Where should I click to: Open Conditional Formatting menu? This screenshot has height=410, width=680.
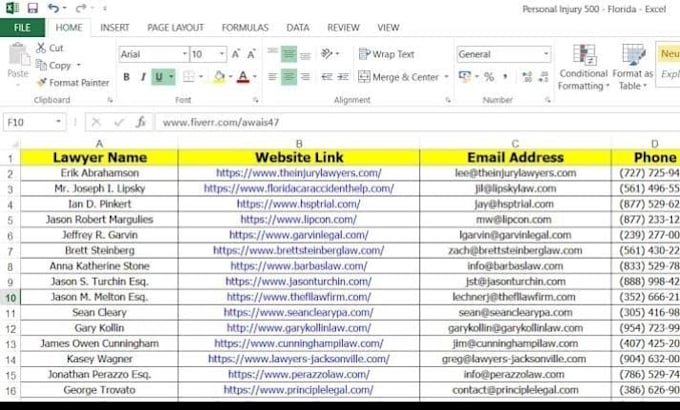583,67
